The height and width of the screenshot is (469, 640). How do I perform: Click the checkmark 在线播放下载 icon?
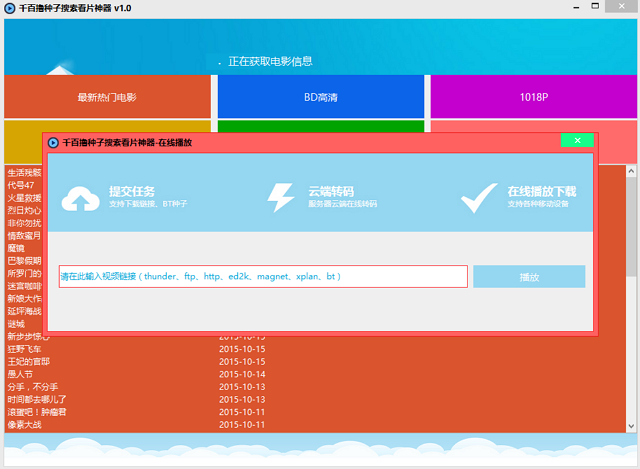pos(480,197)
